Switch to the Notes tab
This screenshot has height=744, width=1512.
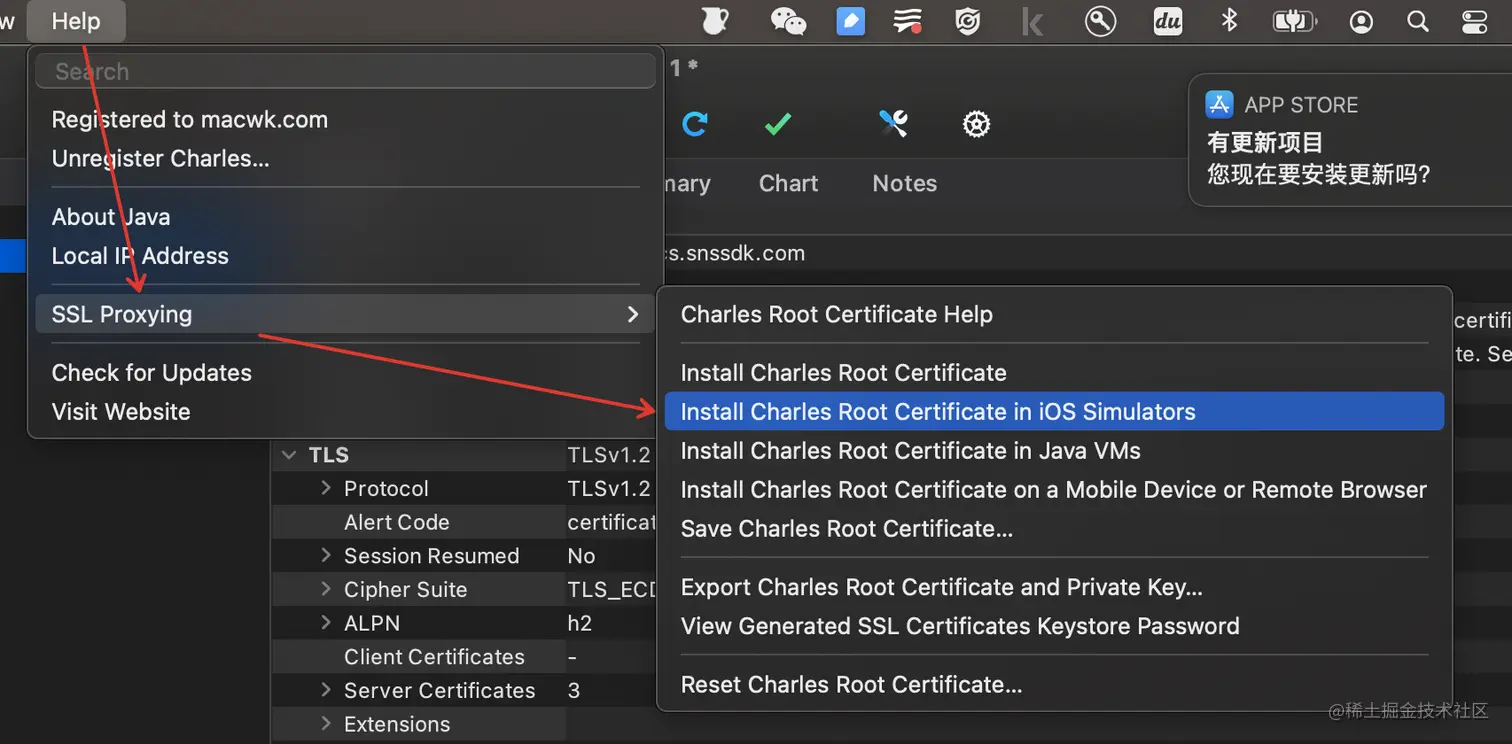(x=904, y=183)
